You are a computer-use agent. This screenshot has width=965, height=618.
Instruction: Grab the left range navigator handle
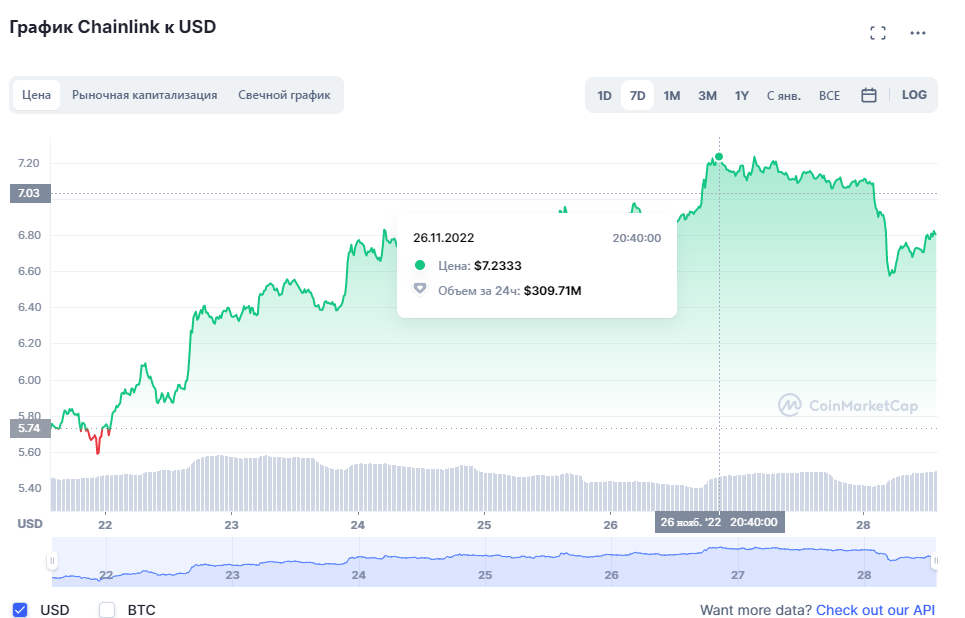pyautogui.click(x=52, y=561)
